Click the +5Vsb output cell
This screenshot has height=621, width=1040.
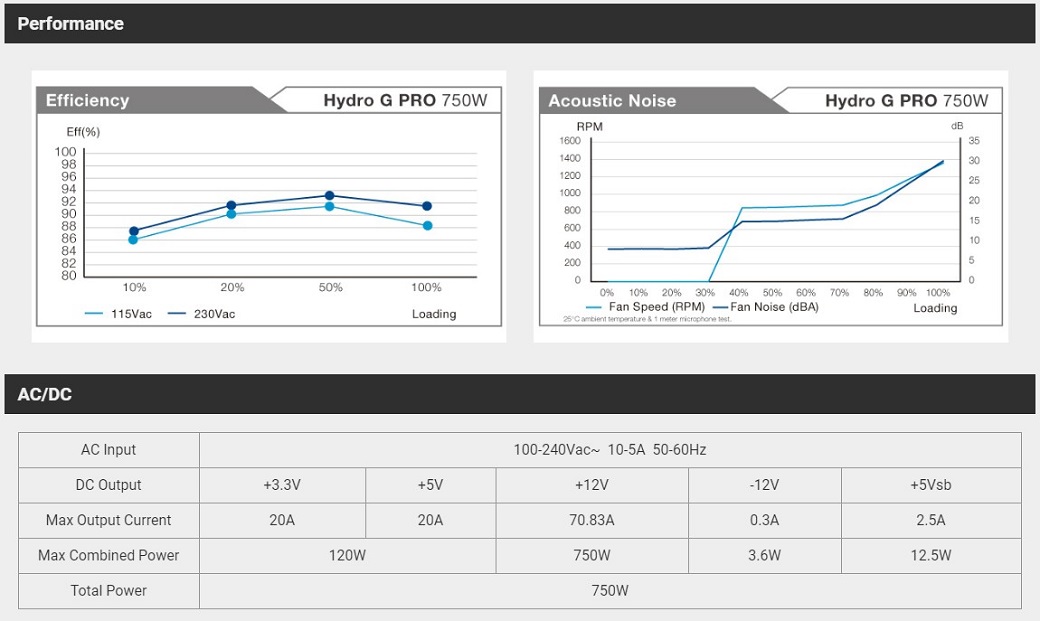(x=931, y=485)
